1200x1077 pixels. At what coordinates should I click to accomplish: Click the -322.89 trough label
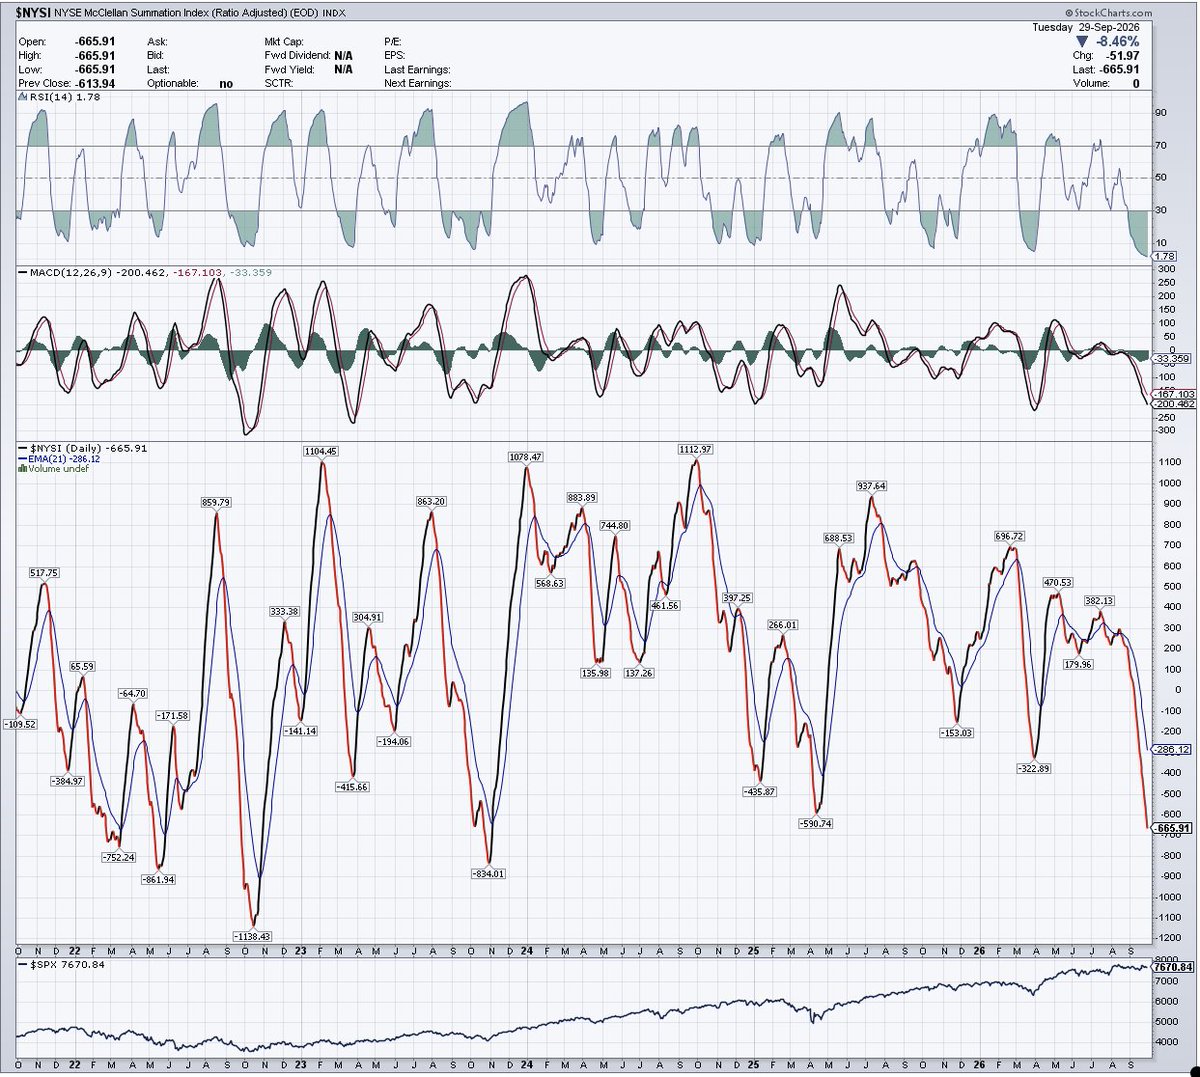(1034, 768)
